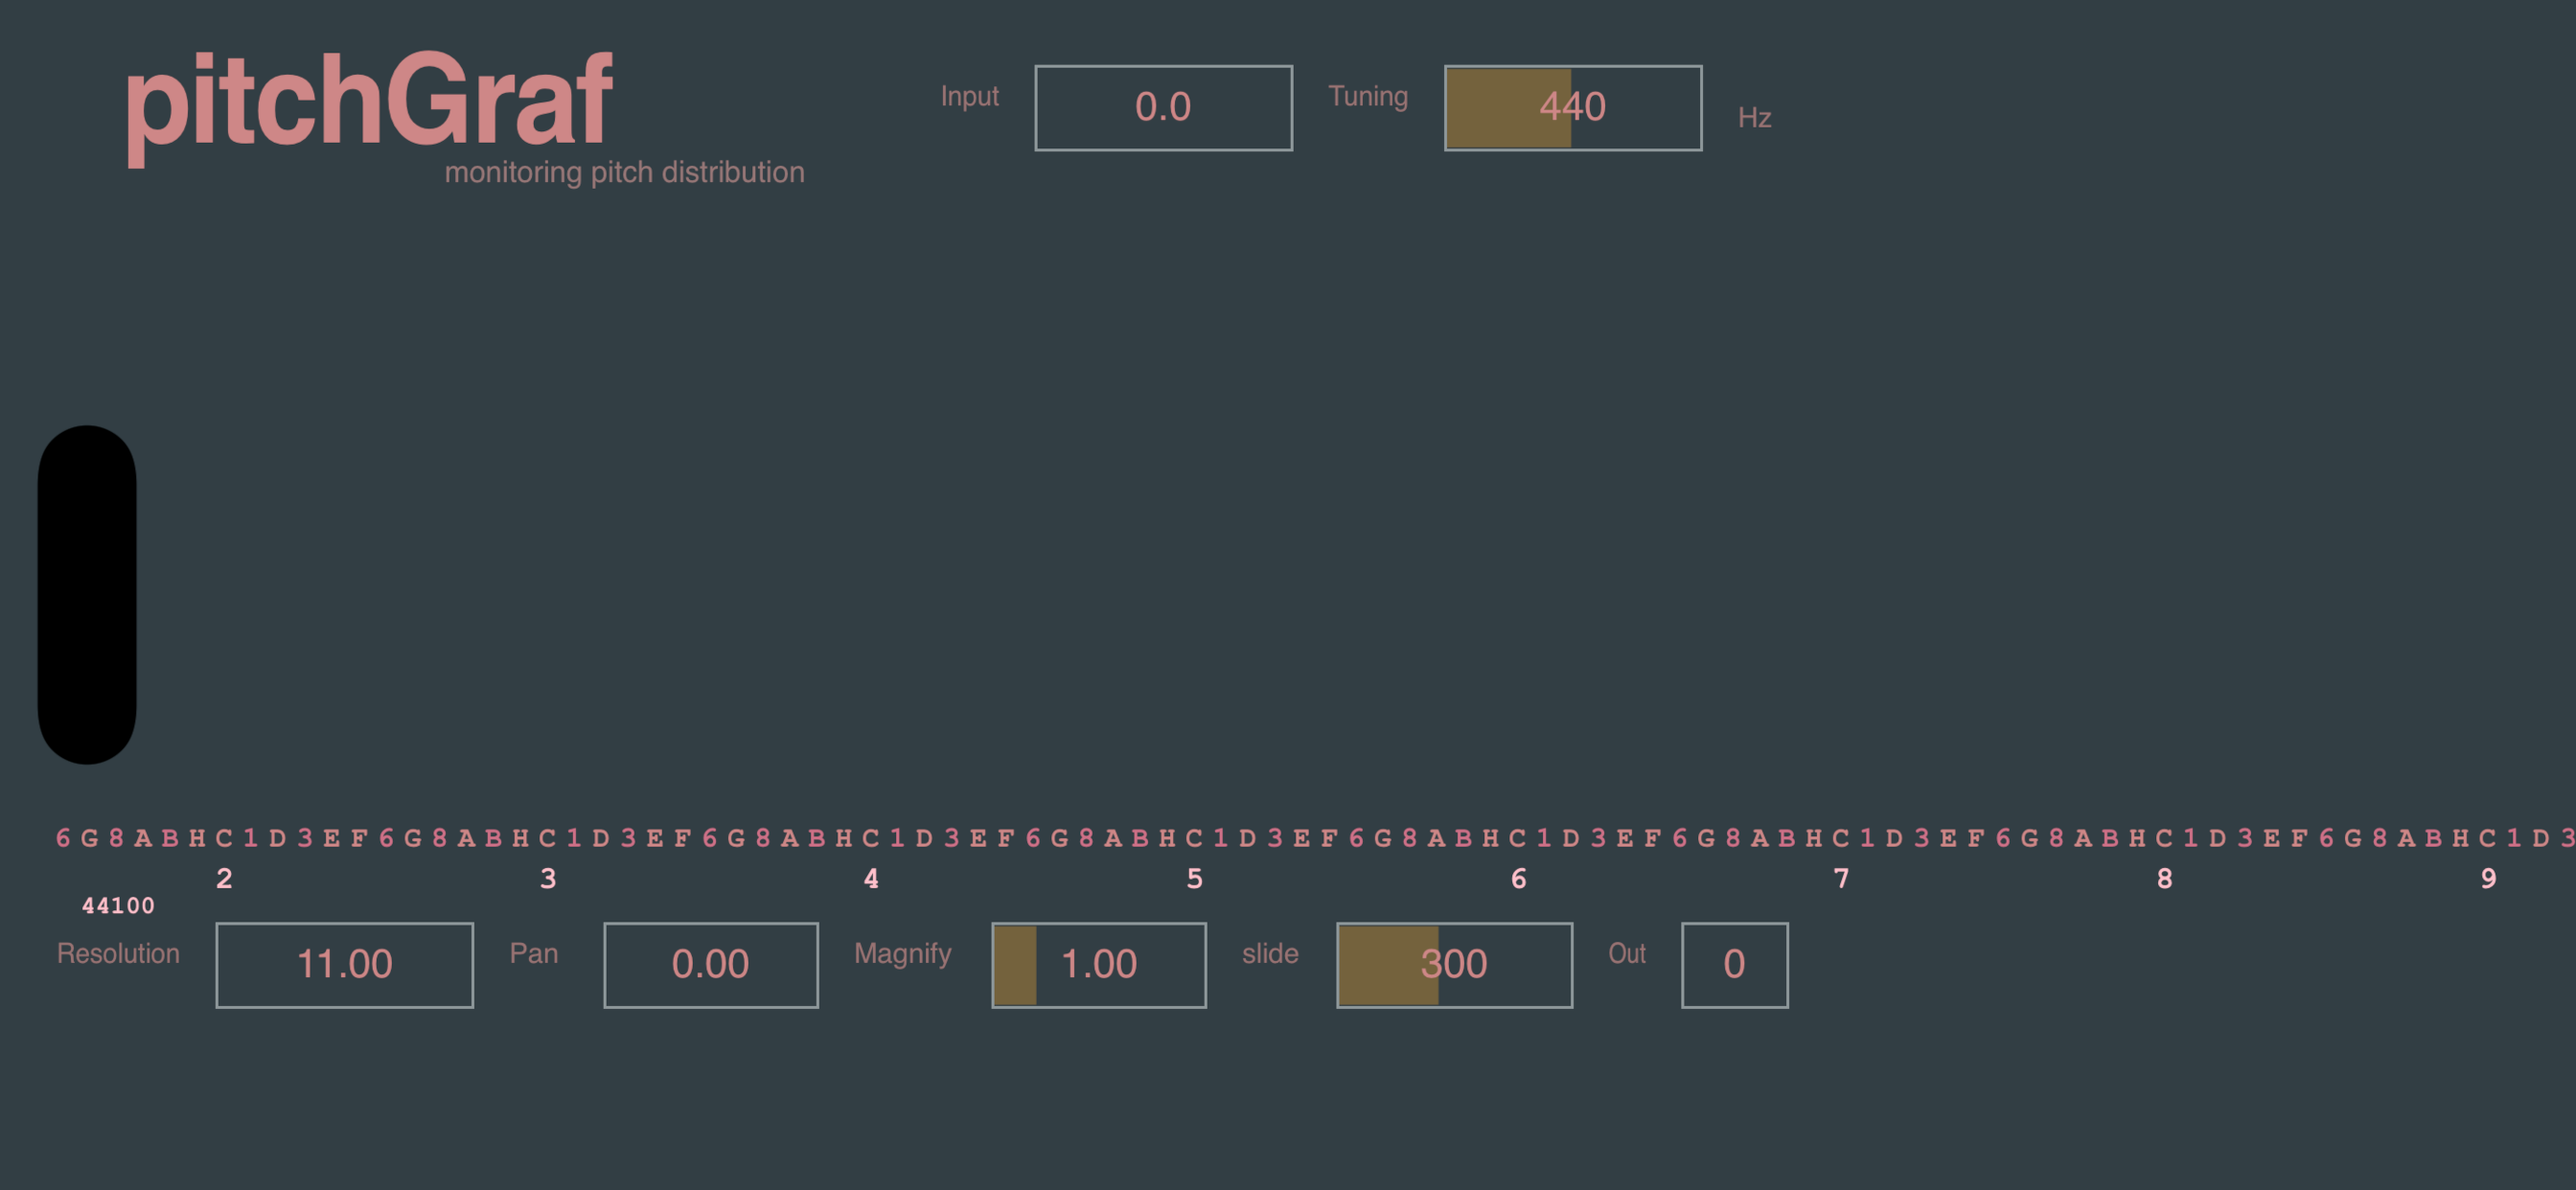The width and height of the screenshot is (2576, 1190).
Task: Click the Magnify label
Action: point(903,954)
